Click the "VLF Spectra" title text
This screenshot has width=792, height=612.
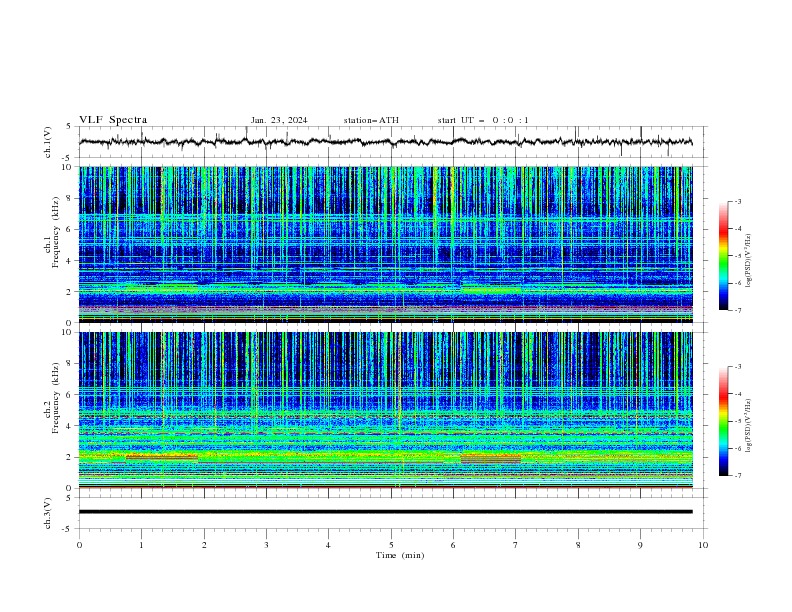[x=113, y=120]
